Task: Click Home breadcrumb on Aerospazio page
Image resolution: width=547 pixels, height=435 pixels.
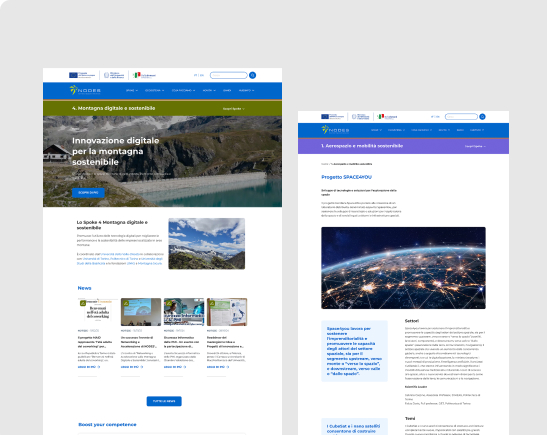Action: click(324, 164)
